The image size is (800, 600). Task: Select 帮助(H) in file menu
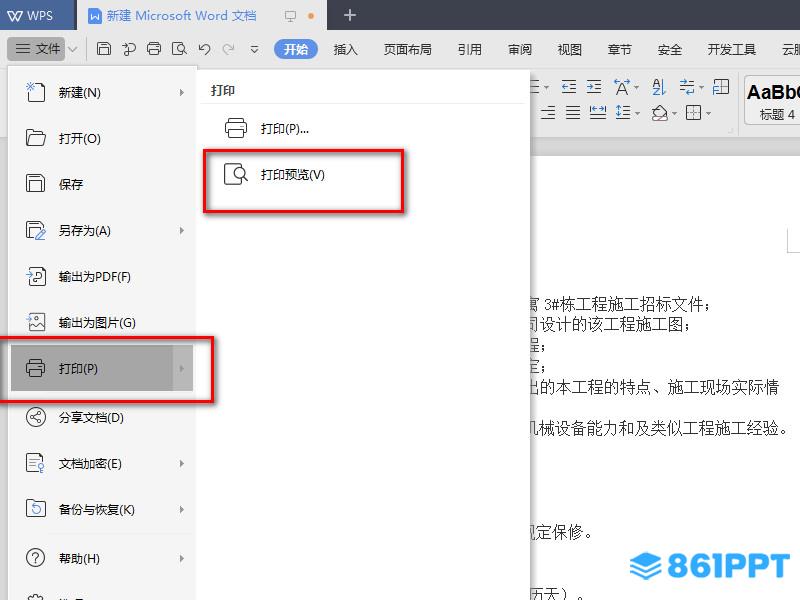(102, 558)
